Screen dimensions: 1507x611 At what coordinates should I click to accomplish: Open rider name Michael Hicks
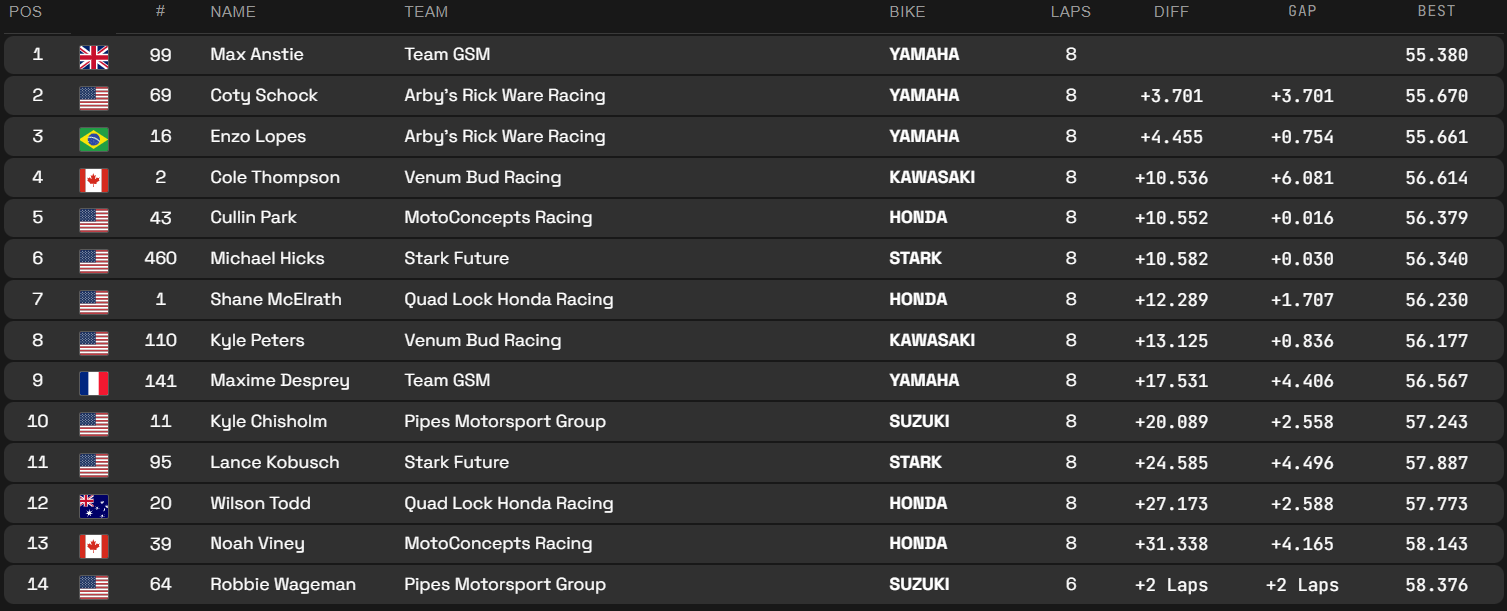pos(267,258)
